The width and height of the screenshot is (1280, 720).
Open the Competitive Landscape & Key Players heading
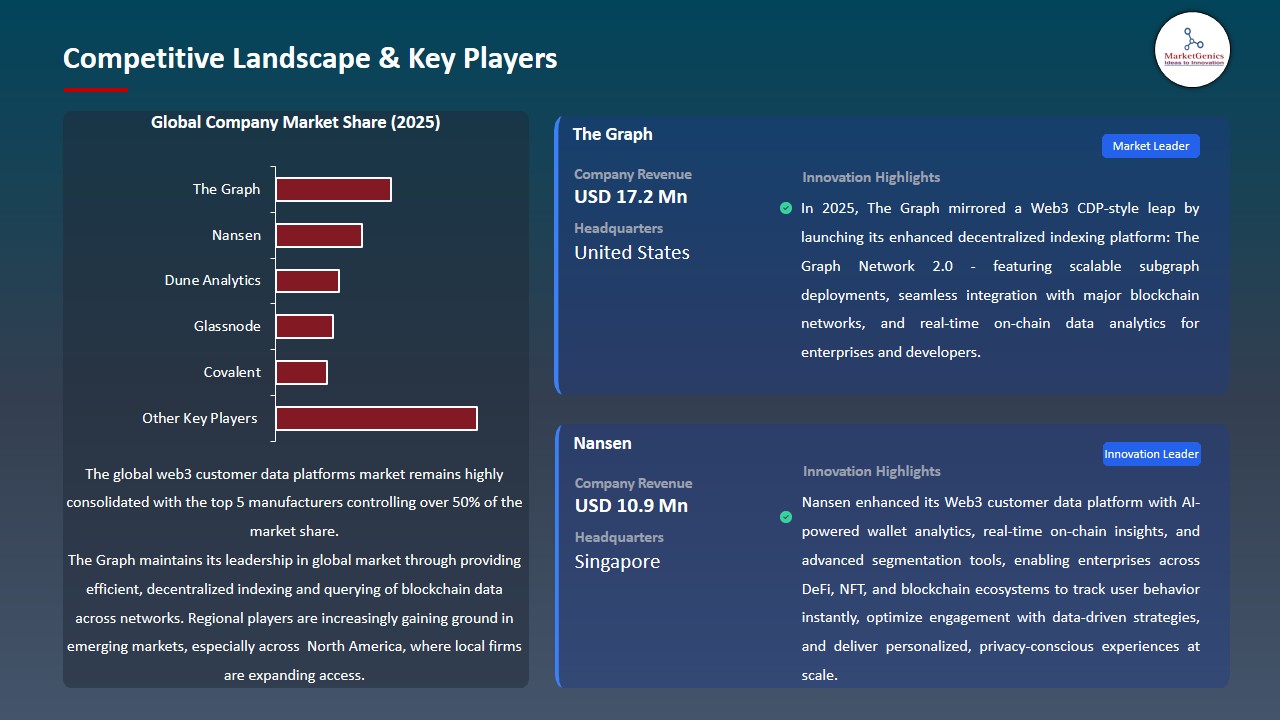point(310,58)
